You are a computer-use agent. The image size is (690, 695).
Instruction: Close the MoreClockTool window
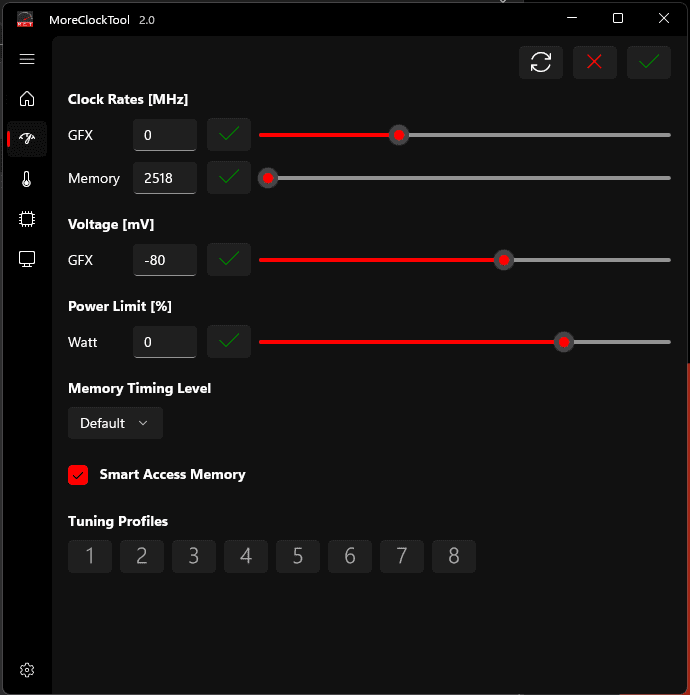(664, 18)
